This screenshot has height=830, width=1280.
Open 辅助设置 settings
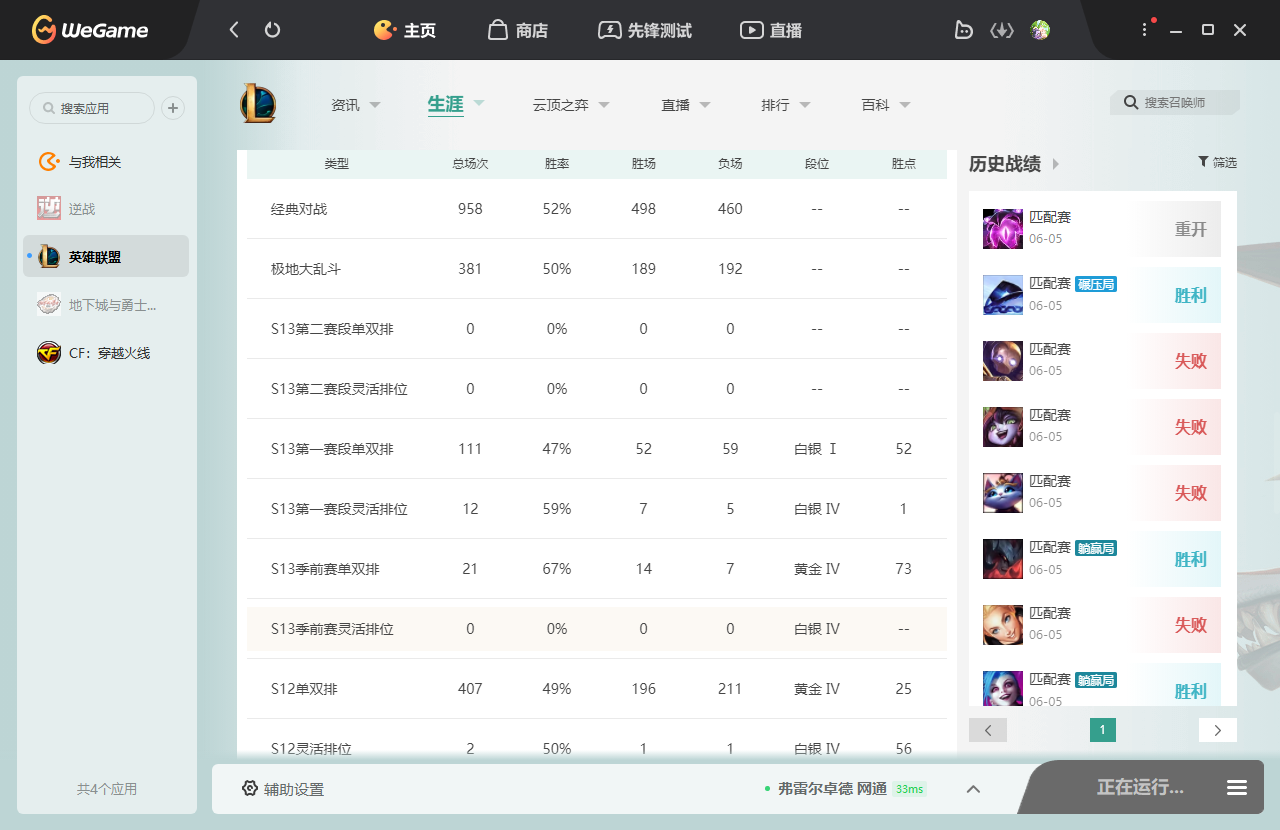click(283, 789)
